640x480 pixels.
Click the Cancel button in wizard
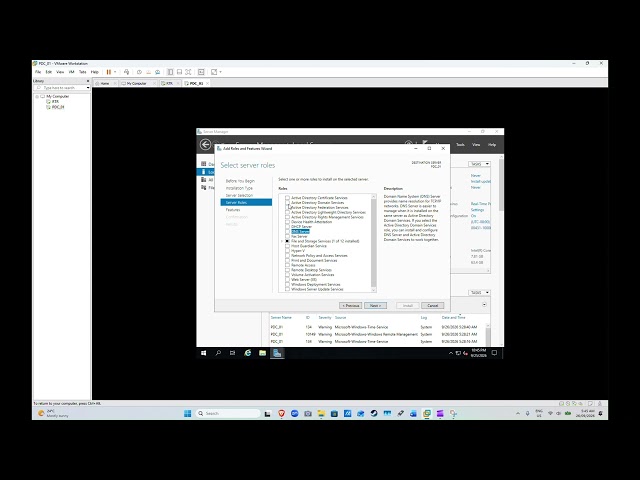432,306
